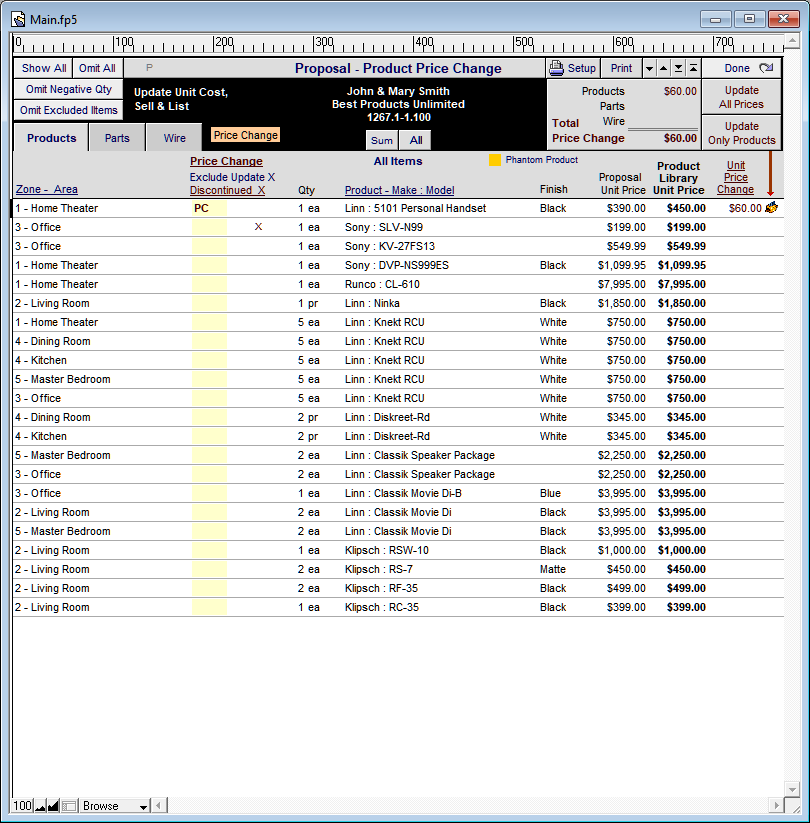Image resolution: width=810 pixels, height=823 pixels.
Task: Click the vertical scrollbar down arrow
Action: (x=792, y=789)
